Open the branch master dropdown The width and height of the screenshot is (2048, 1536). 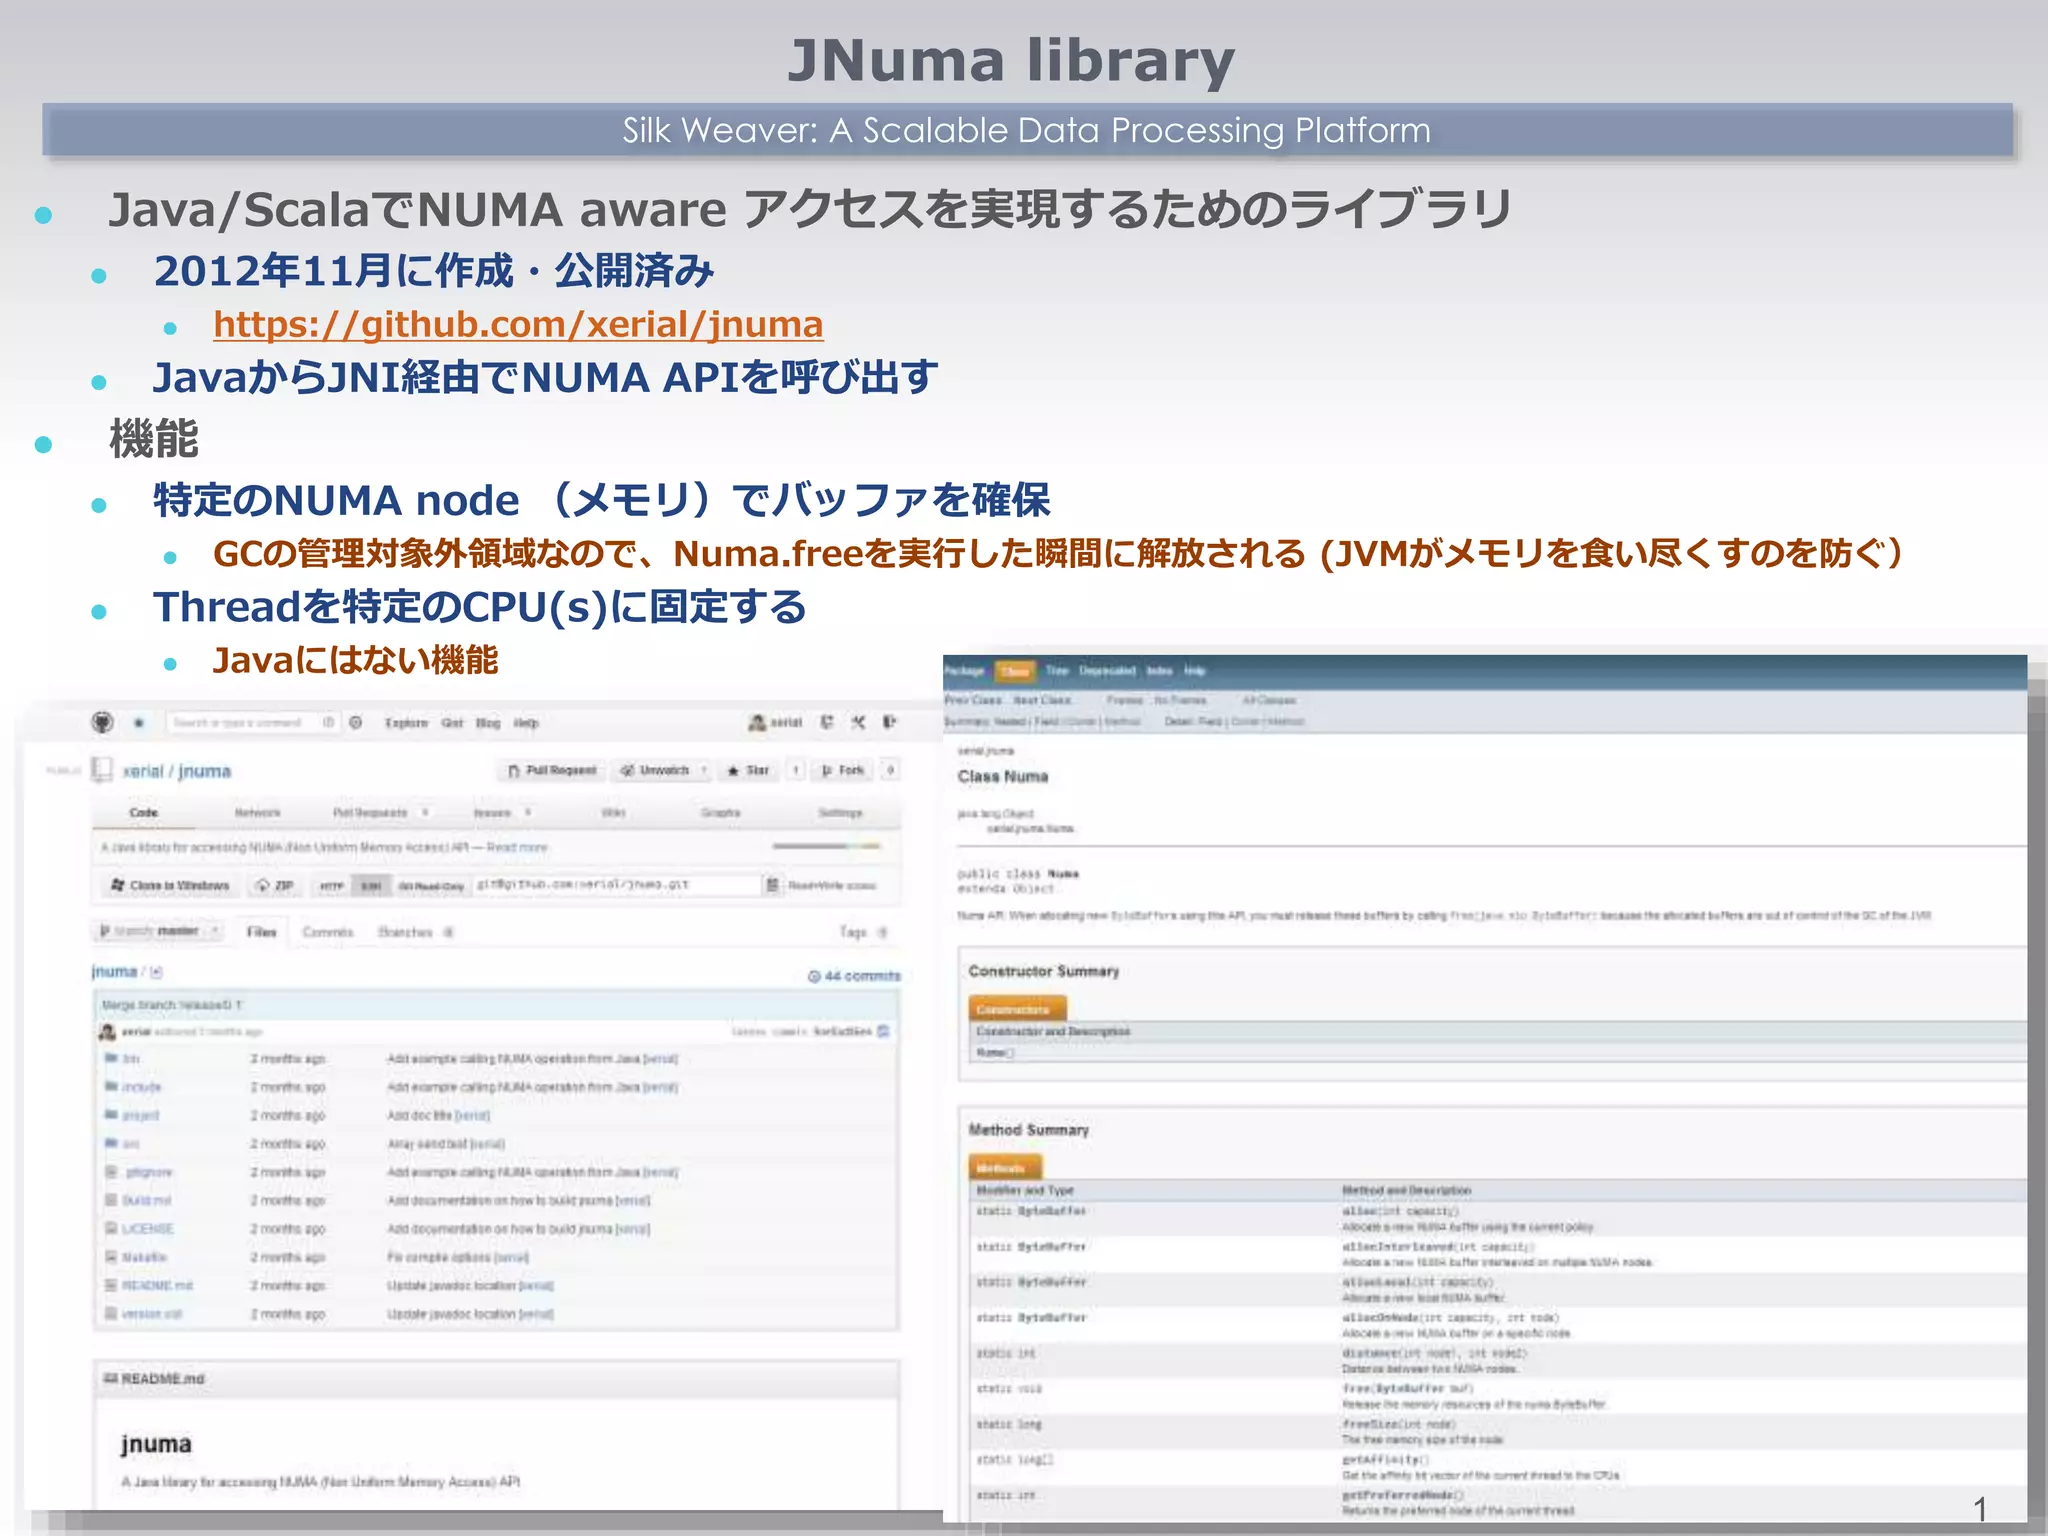coord(159,931)
